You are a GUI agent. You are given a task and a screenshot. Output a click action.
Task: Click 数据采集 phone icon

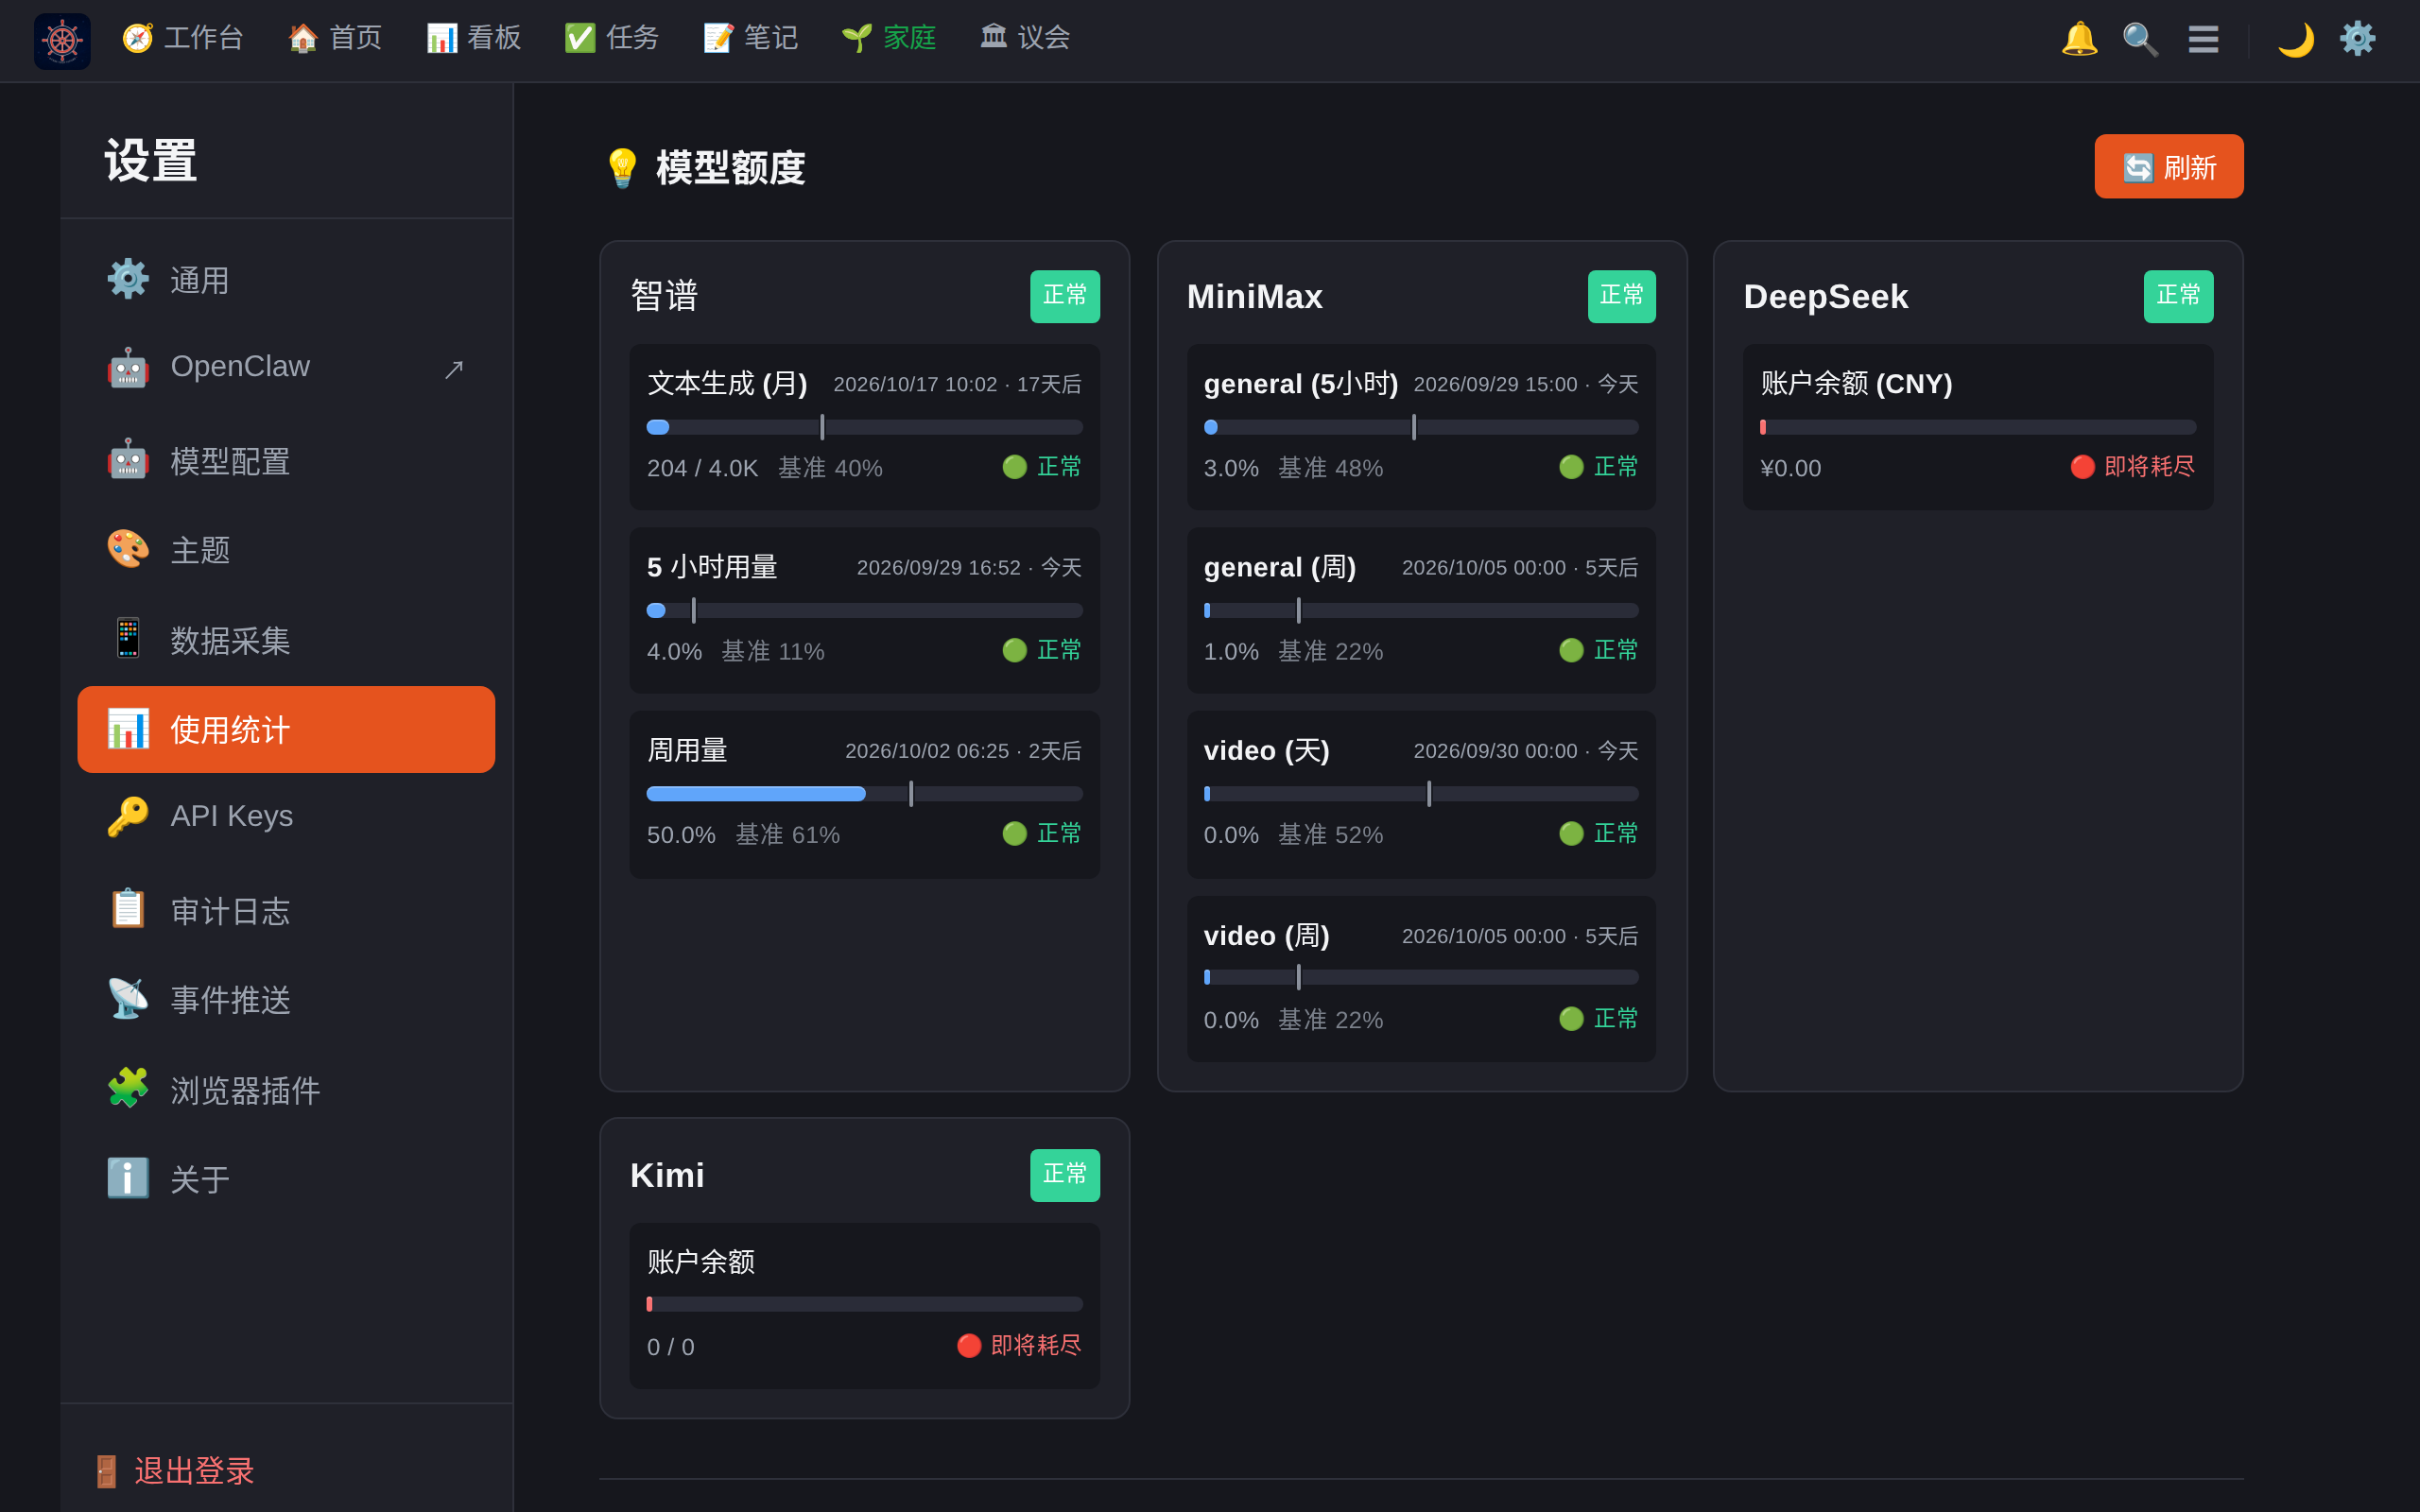pos(128,639)
